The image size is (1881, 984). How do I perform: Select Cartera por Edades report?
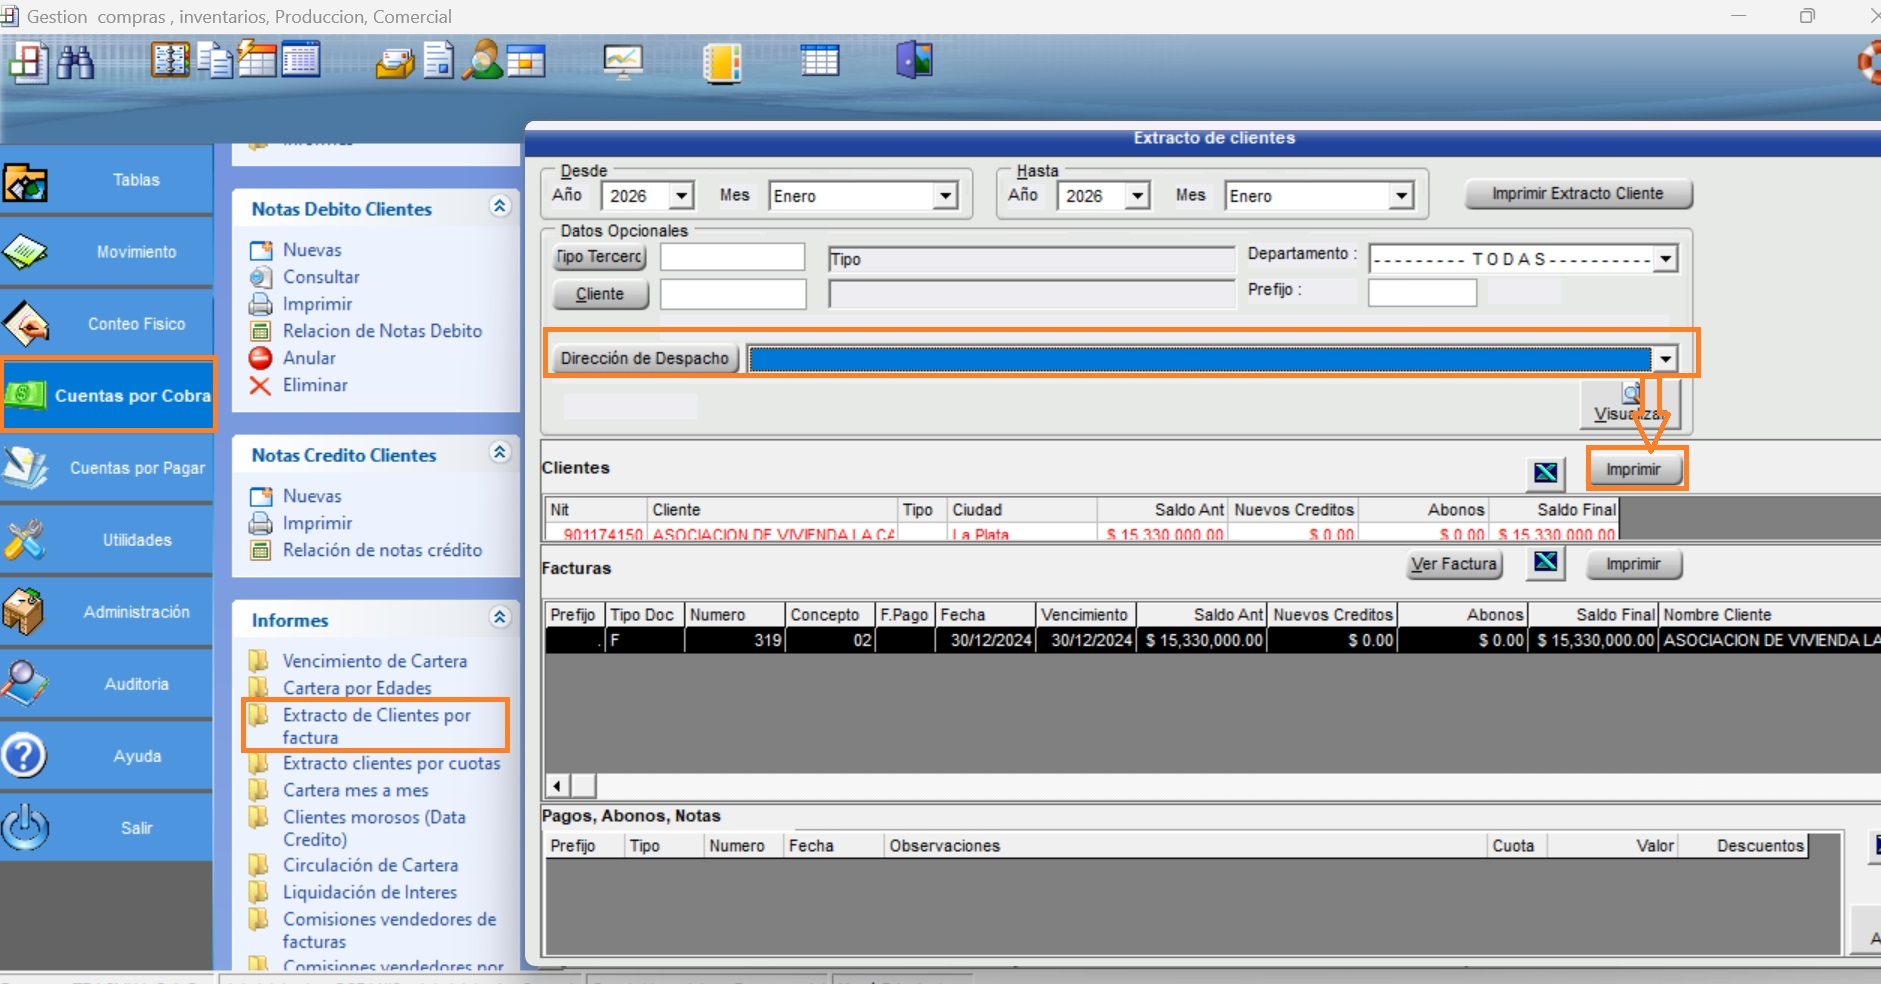coord(357,688)
